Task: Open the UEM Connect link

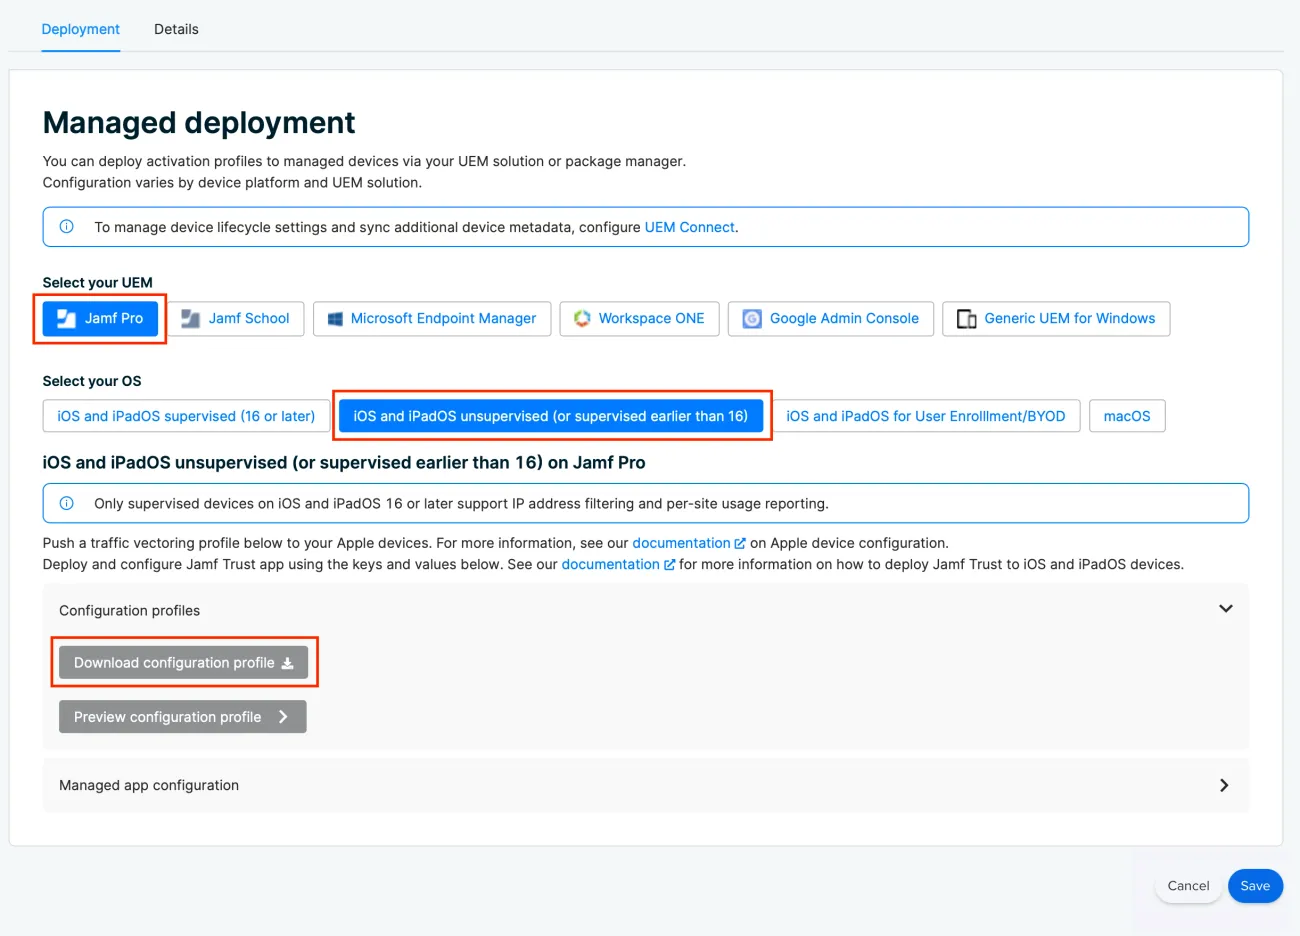Action: [690, 227]
